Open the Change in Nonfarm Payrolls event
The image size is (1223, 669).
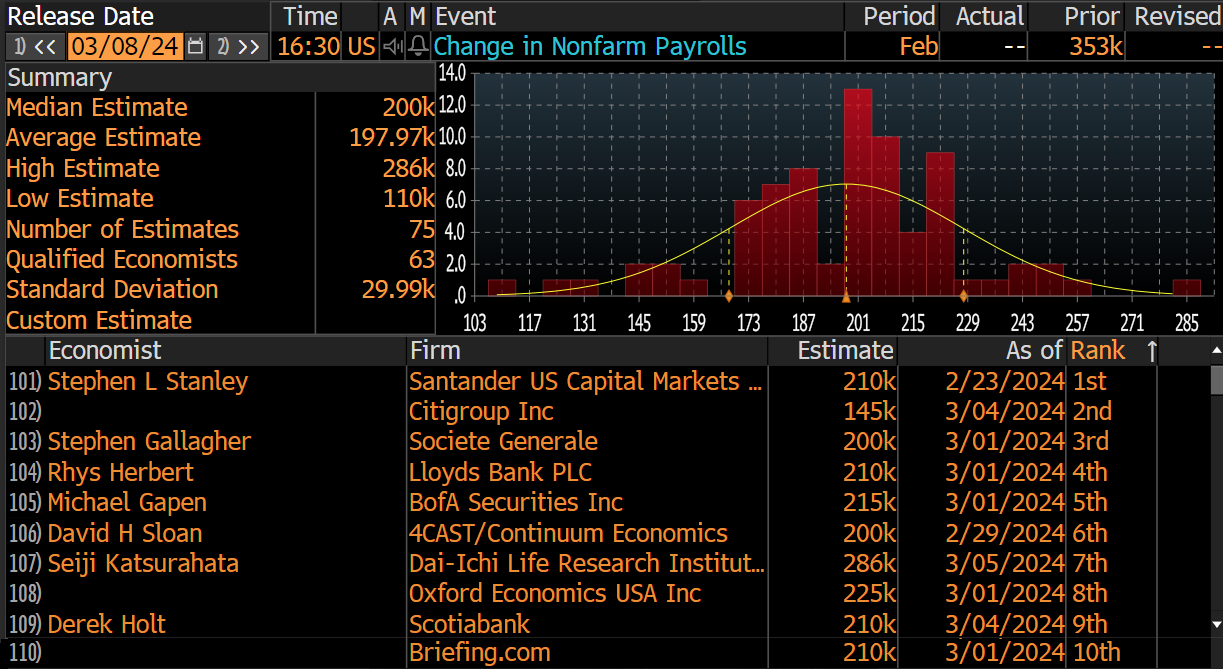(590, 47)
